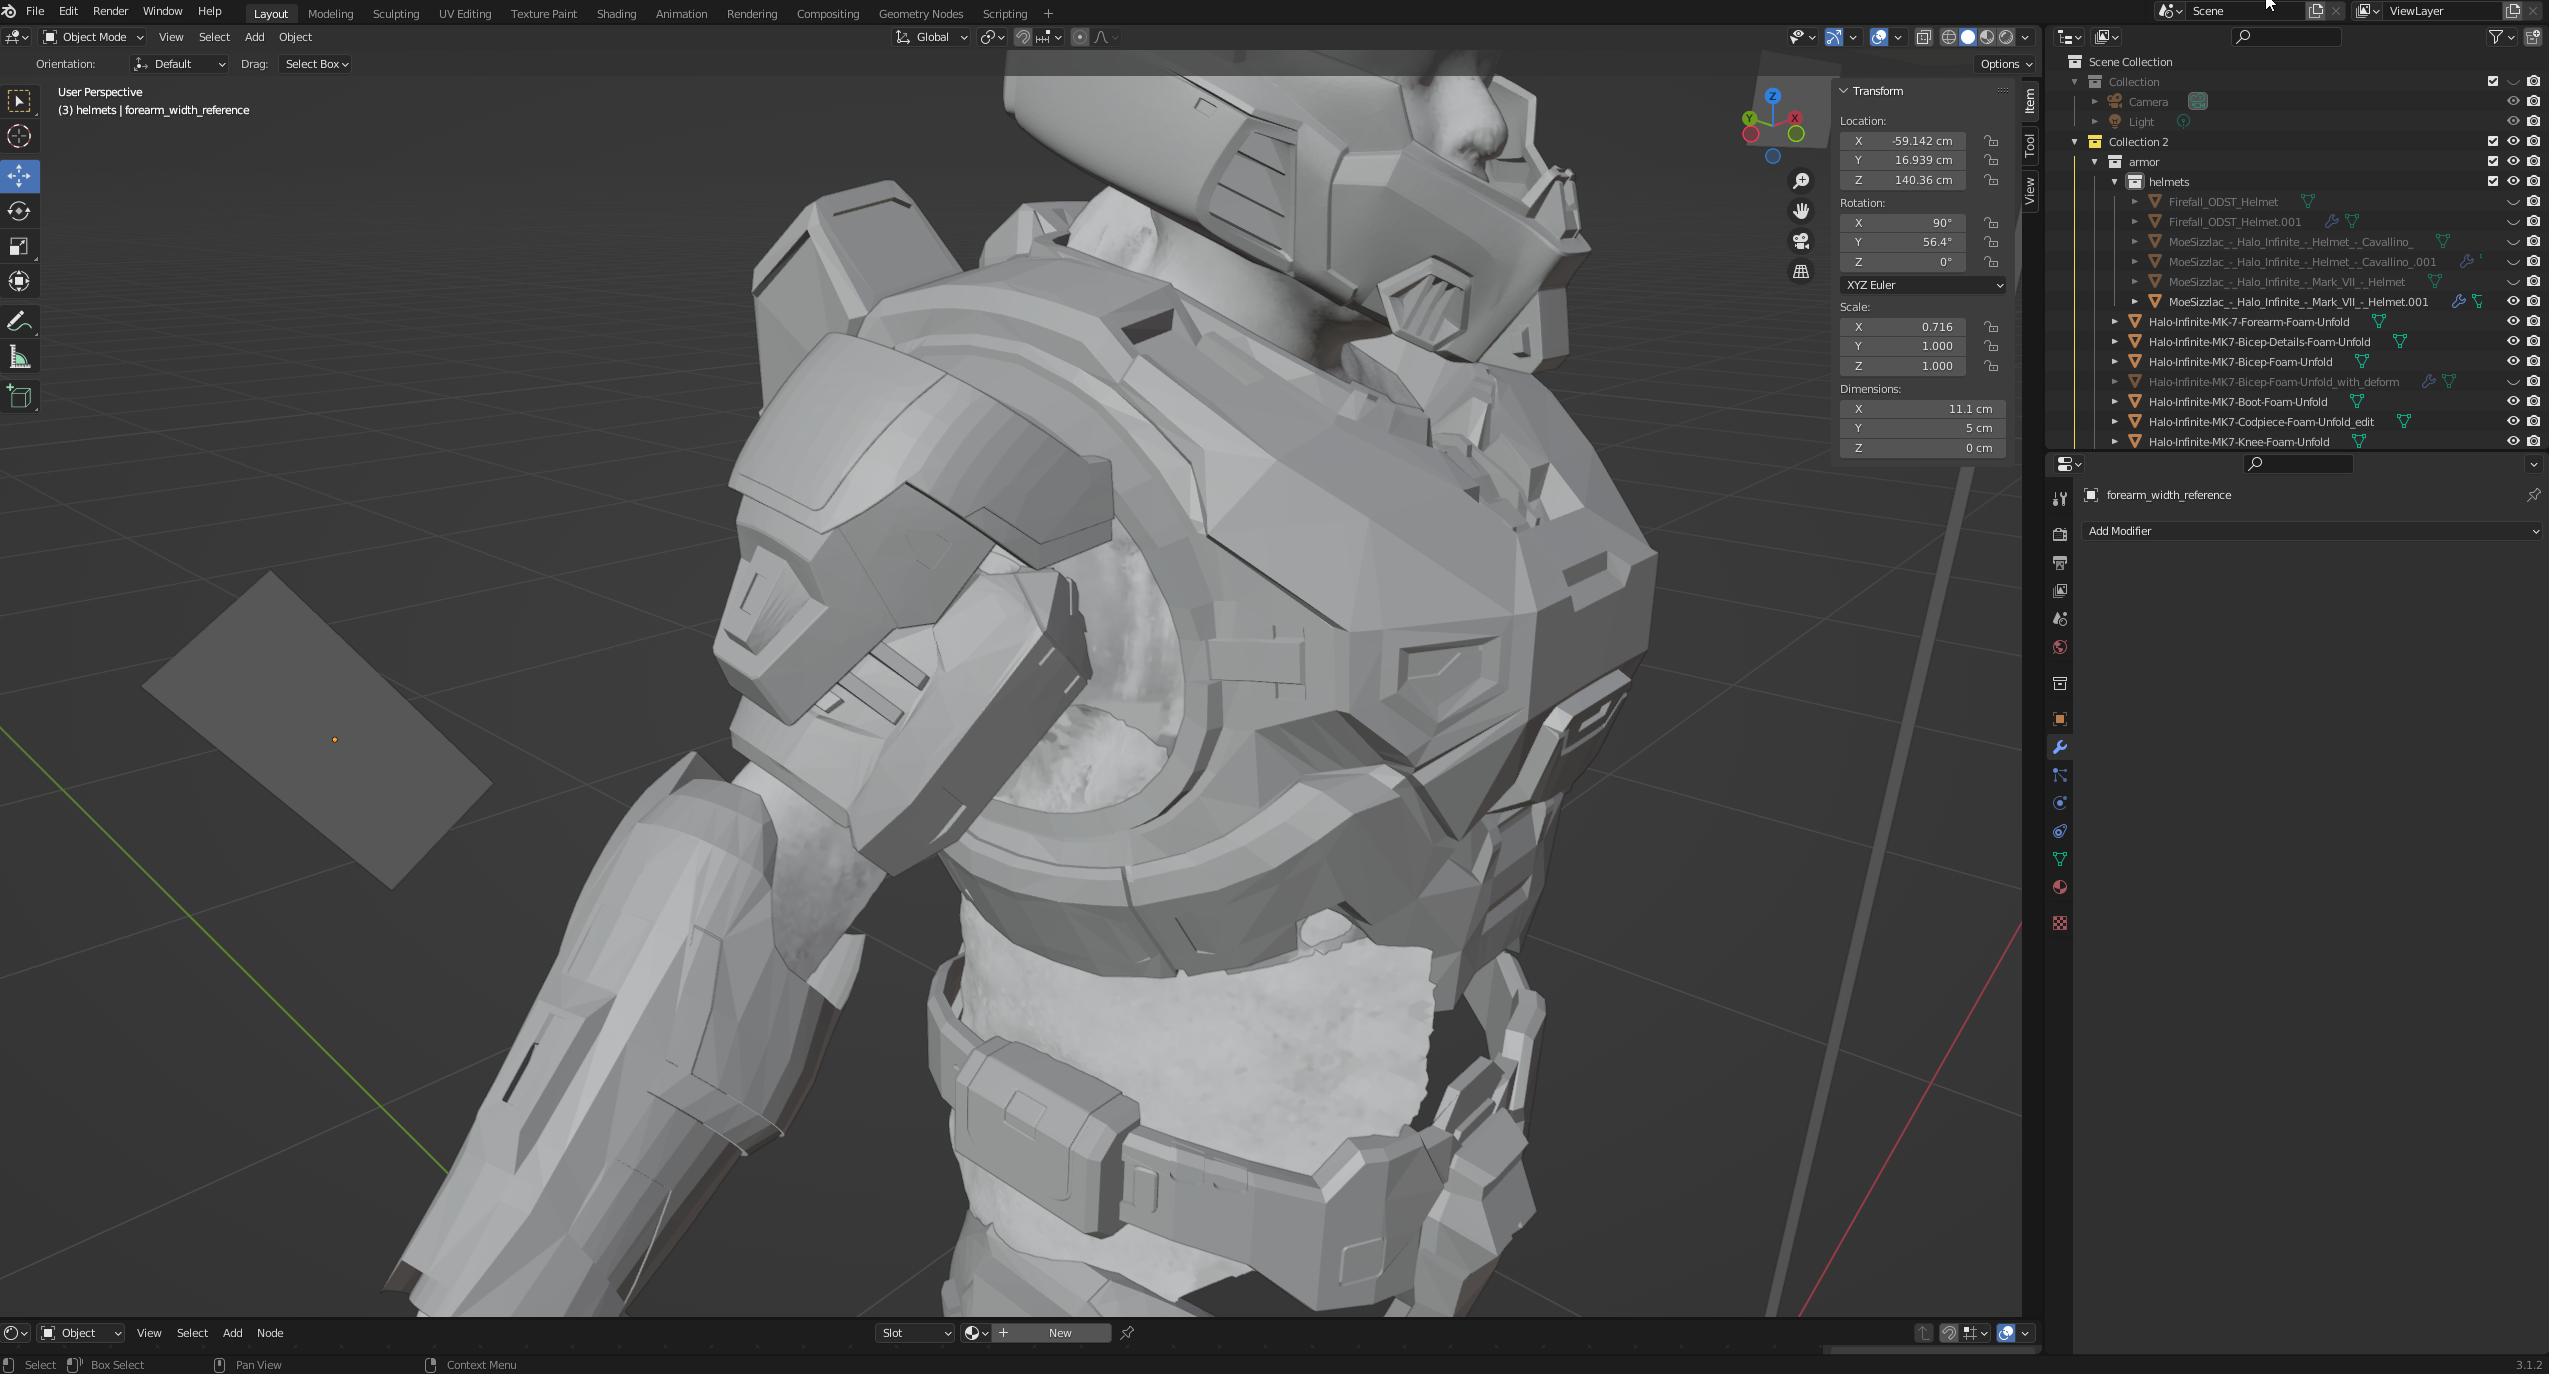
Task: Open the Render menu
Action: [110, 11]
